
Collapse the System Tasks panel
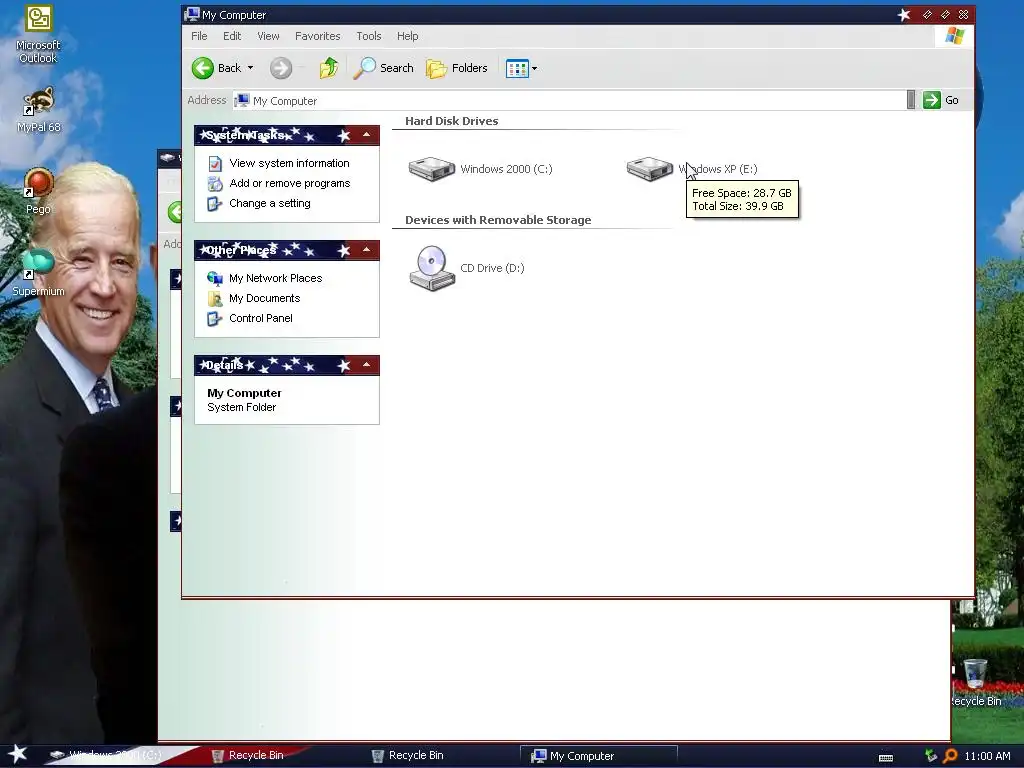pos(366,135)
